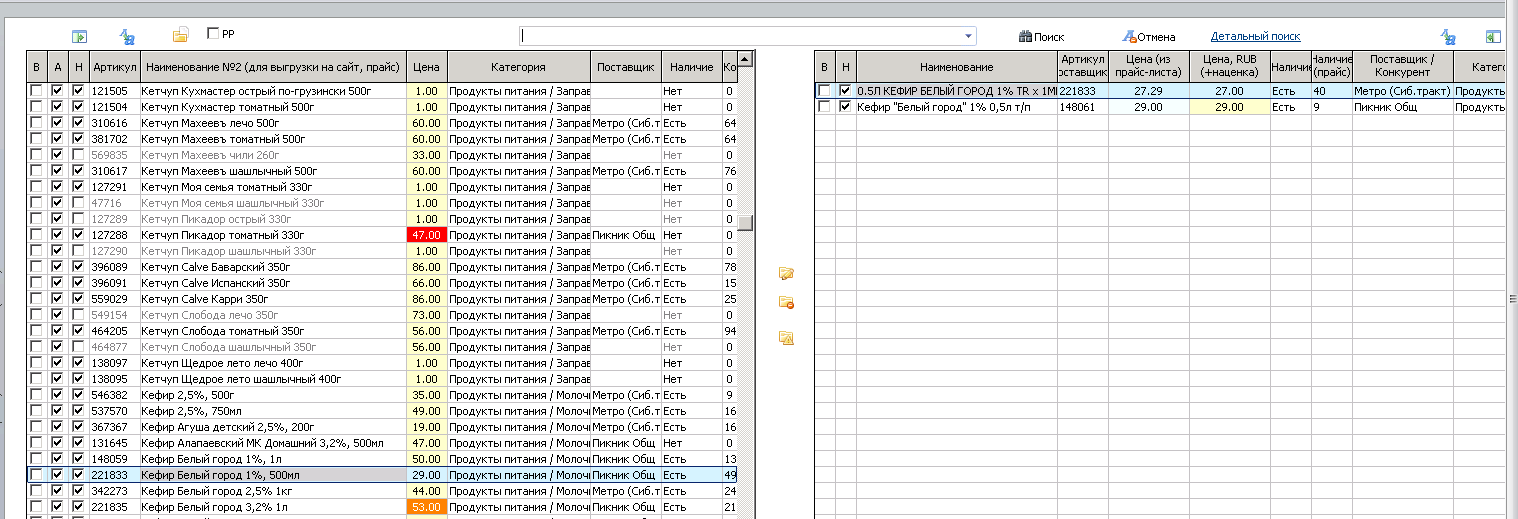Click the green arrow panel icon at far right
The image size is (1518, 519).
point(1494,36)
